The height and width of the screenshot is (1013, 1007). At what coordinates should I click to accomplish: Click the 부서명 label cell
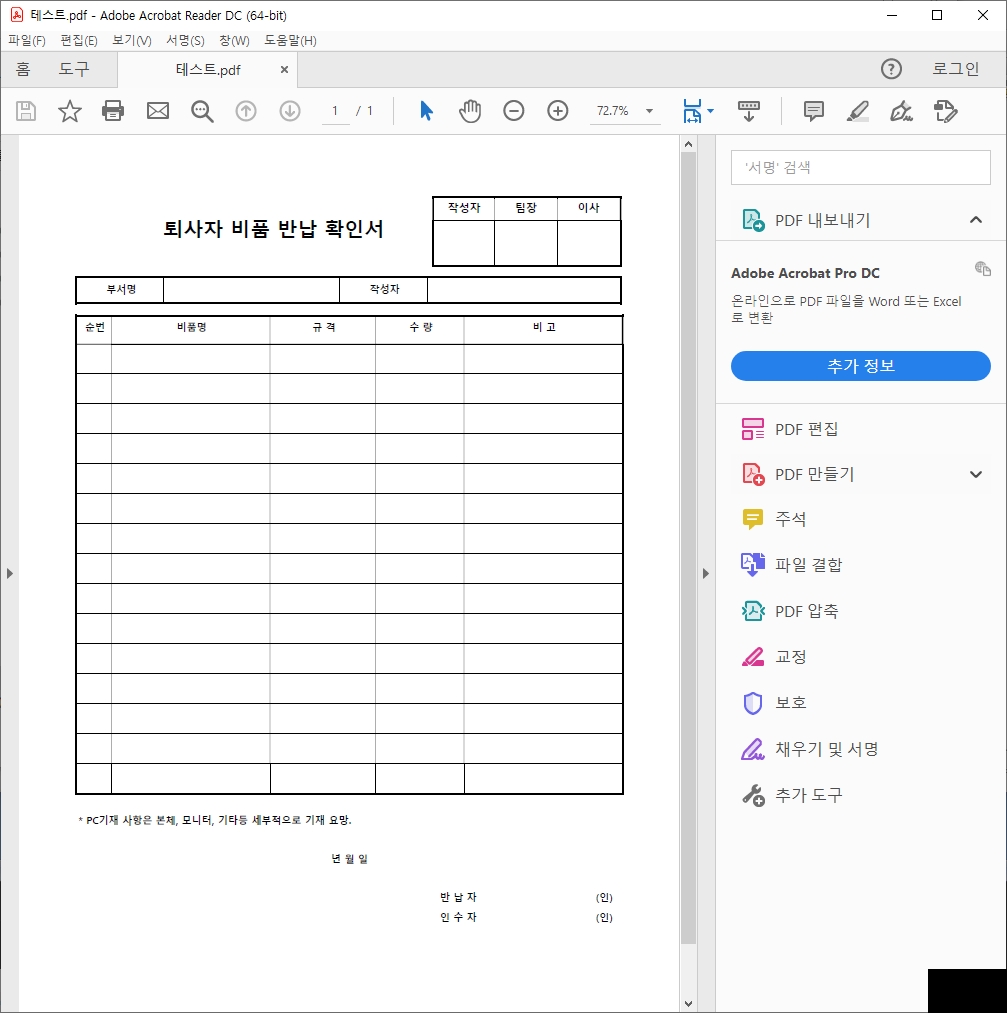pyautogui.click(x=121, y=289)
